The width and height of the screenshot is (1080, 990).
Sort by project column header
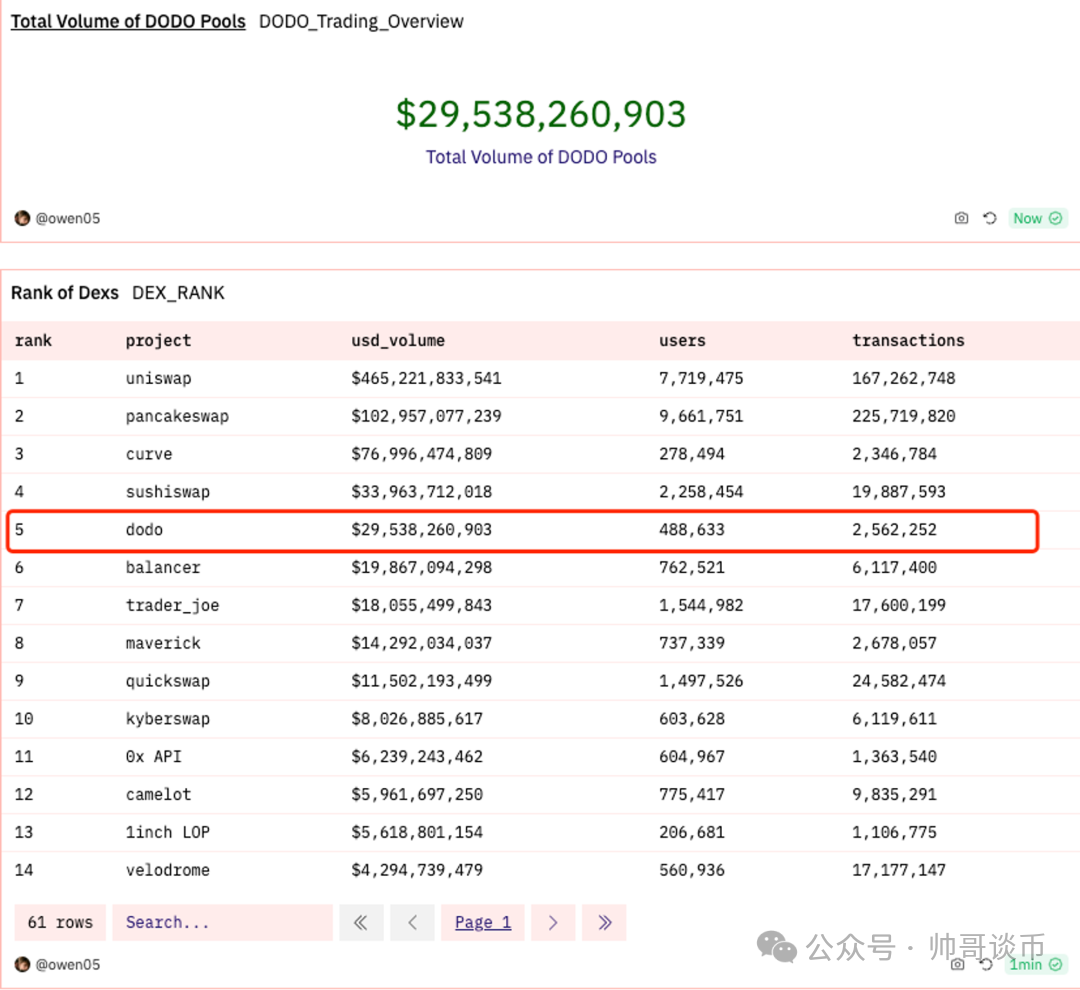[158, 340]
